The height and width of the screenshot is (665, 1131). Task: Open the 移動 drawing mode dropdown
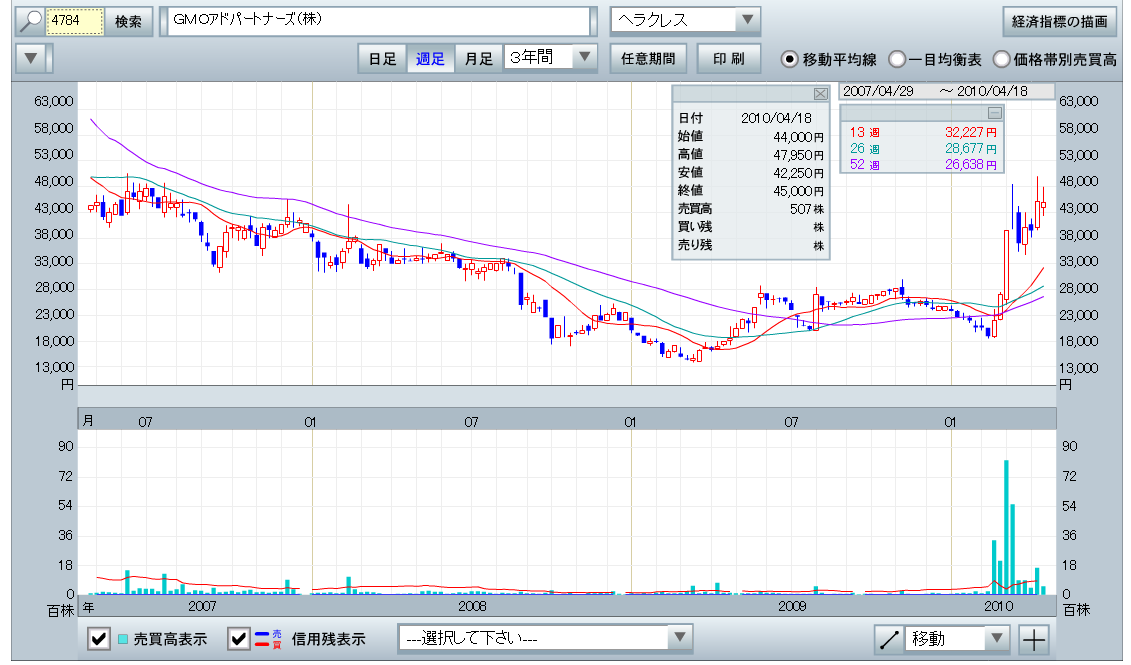[997, 638]
